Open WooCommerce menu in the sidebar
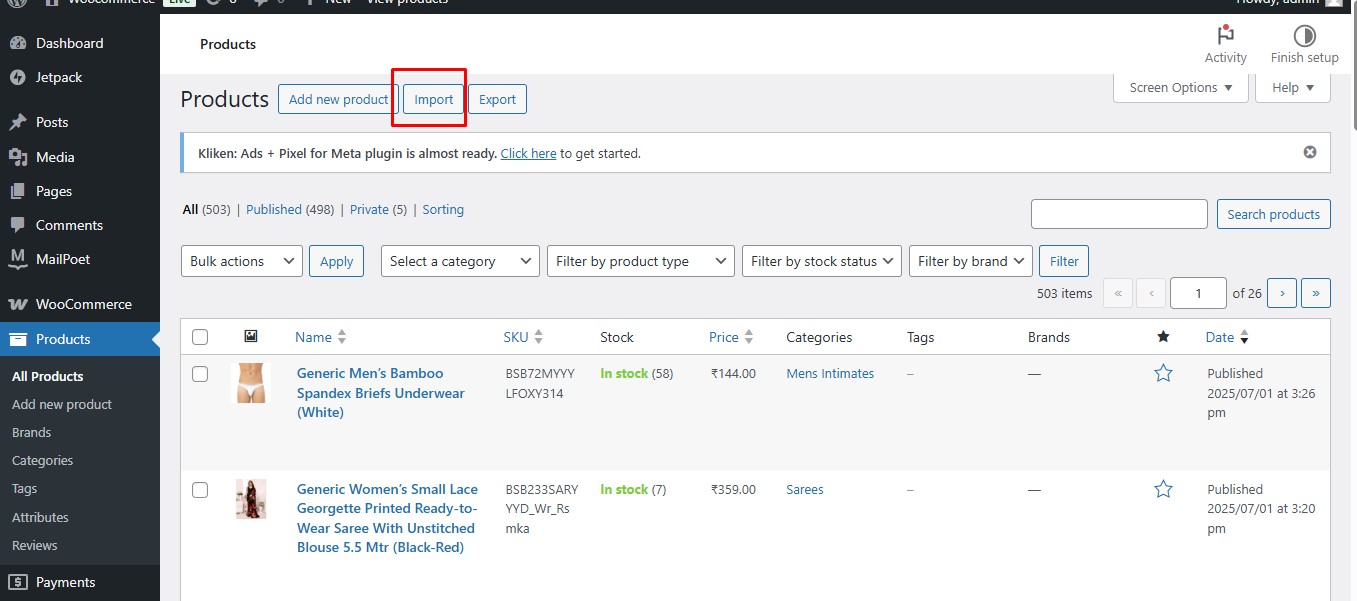The width and height of the screenshot is (1357, 601). click(83, 304)
